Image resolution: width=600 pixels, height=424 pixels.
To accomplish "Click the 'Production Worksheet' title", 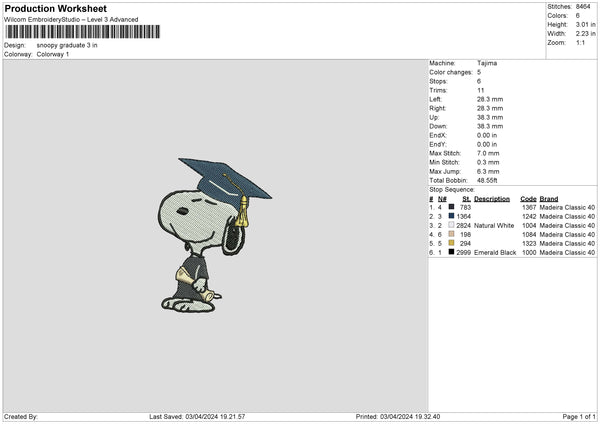I will (56, 8).
